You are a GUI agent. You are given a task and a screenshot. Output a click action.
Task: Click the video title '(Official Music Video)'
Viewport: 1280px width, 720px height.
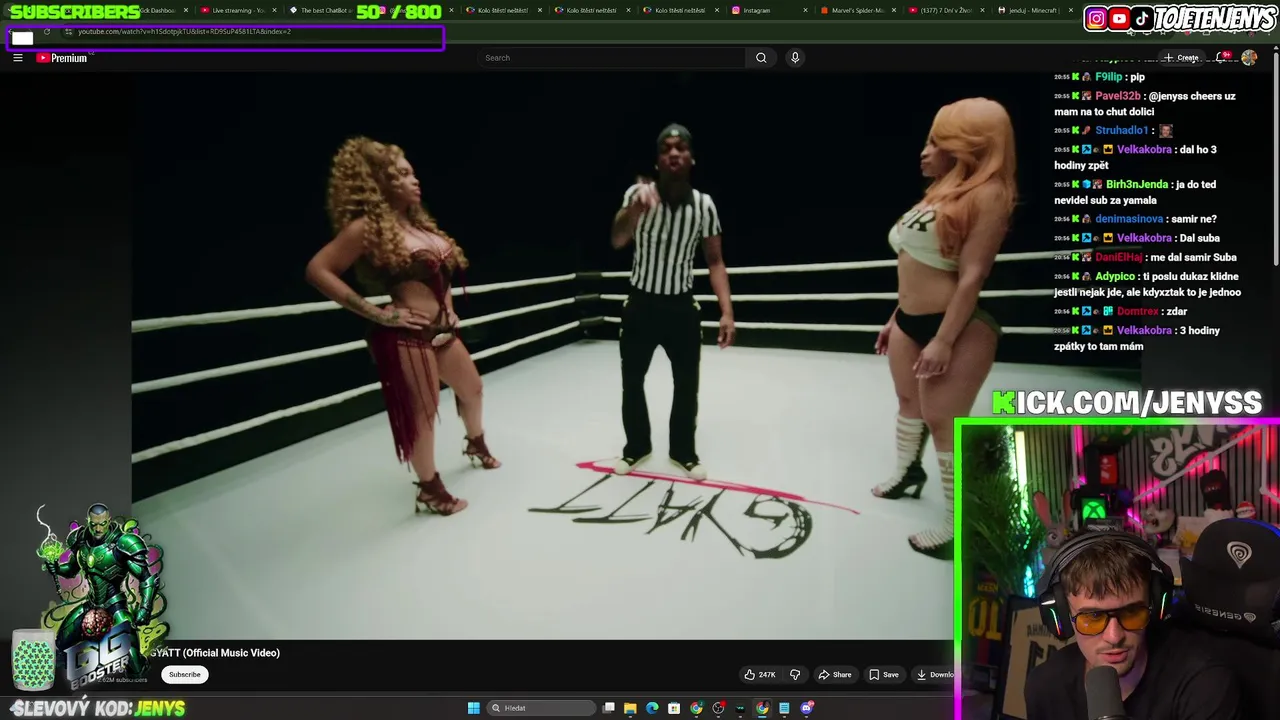tap(231, 653)
